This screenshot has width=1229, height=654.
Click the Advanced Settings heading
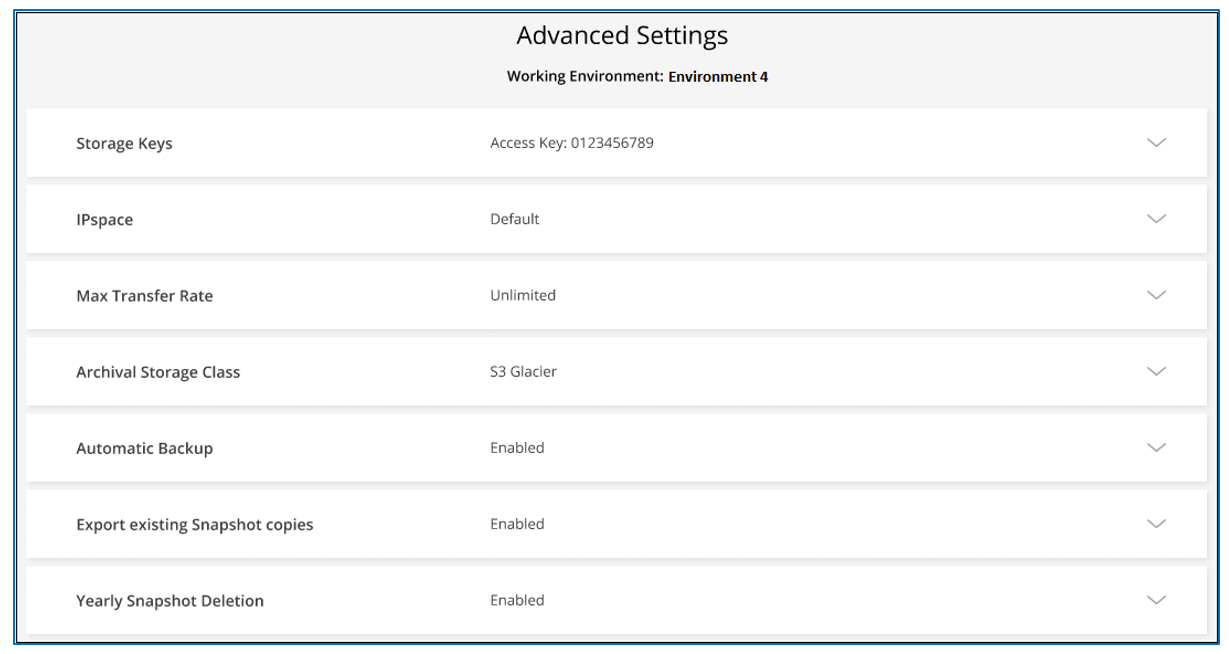622,36
